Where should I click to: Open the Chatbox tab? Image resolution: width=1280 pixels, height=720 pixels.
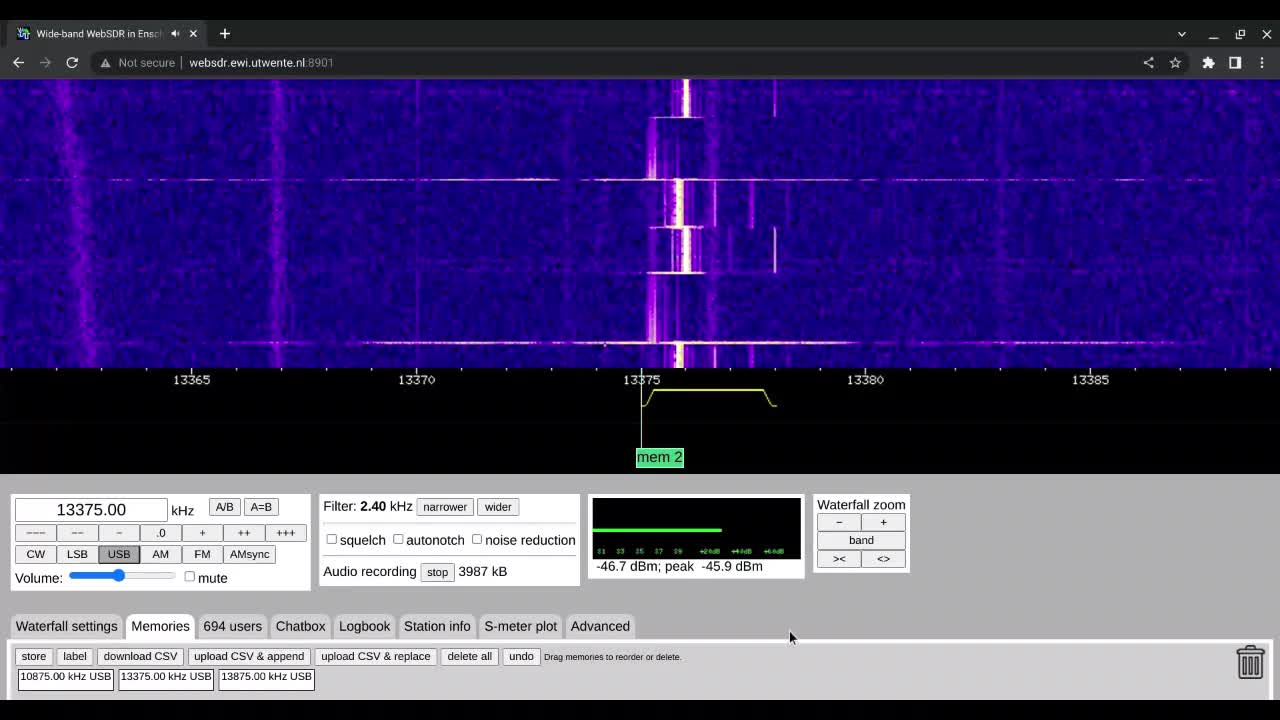(x=300, y=626)
